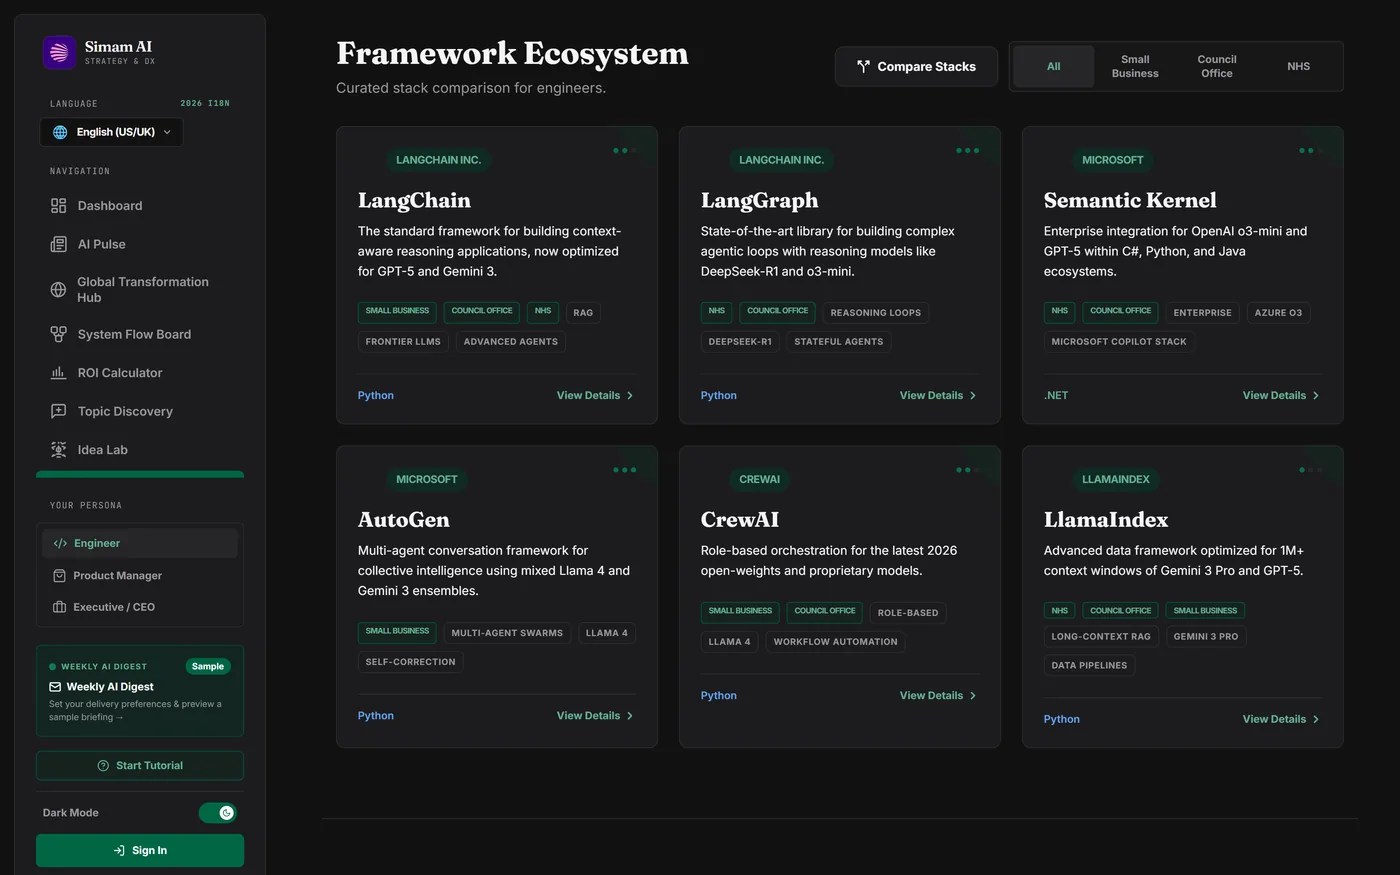Click the Sample badge on Weekly AI Digest

coord(208,667)
